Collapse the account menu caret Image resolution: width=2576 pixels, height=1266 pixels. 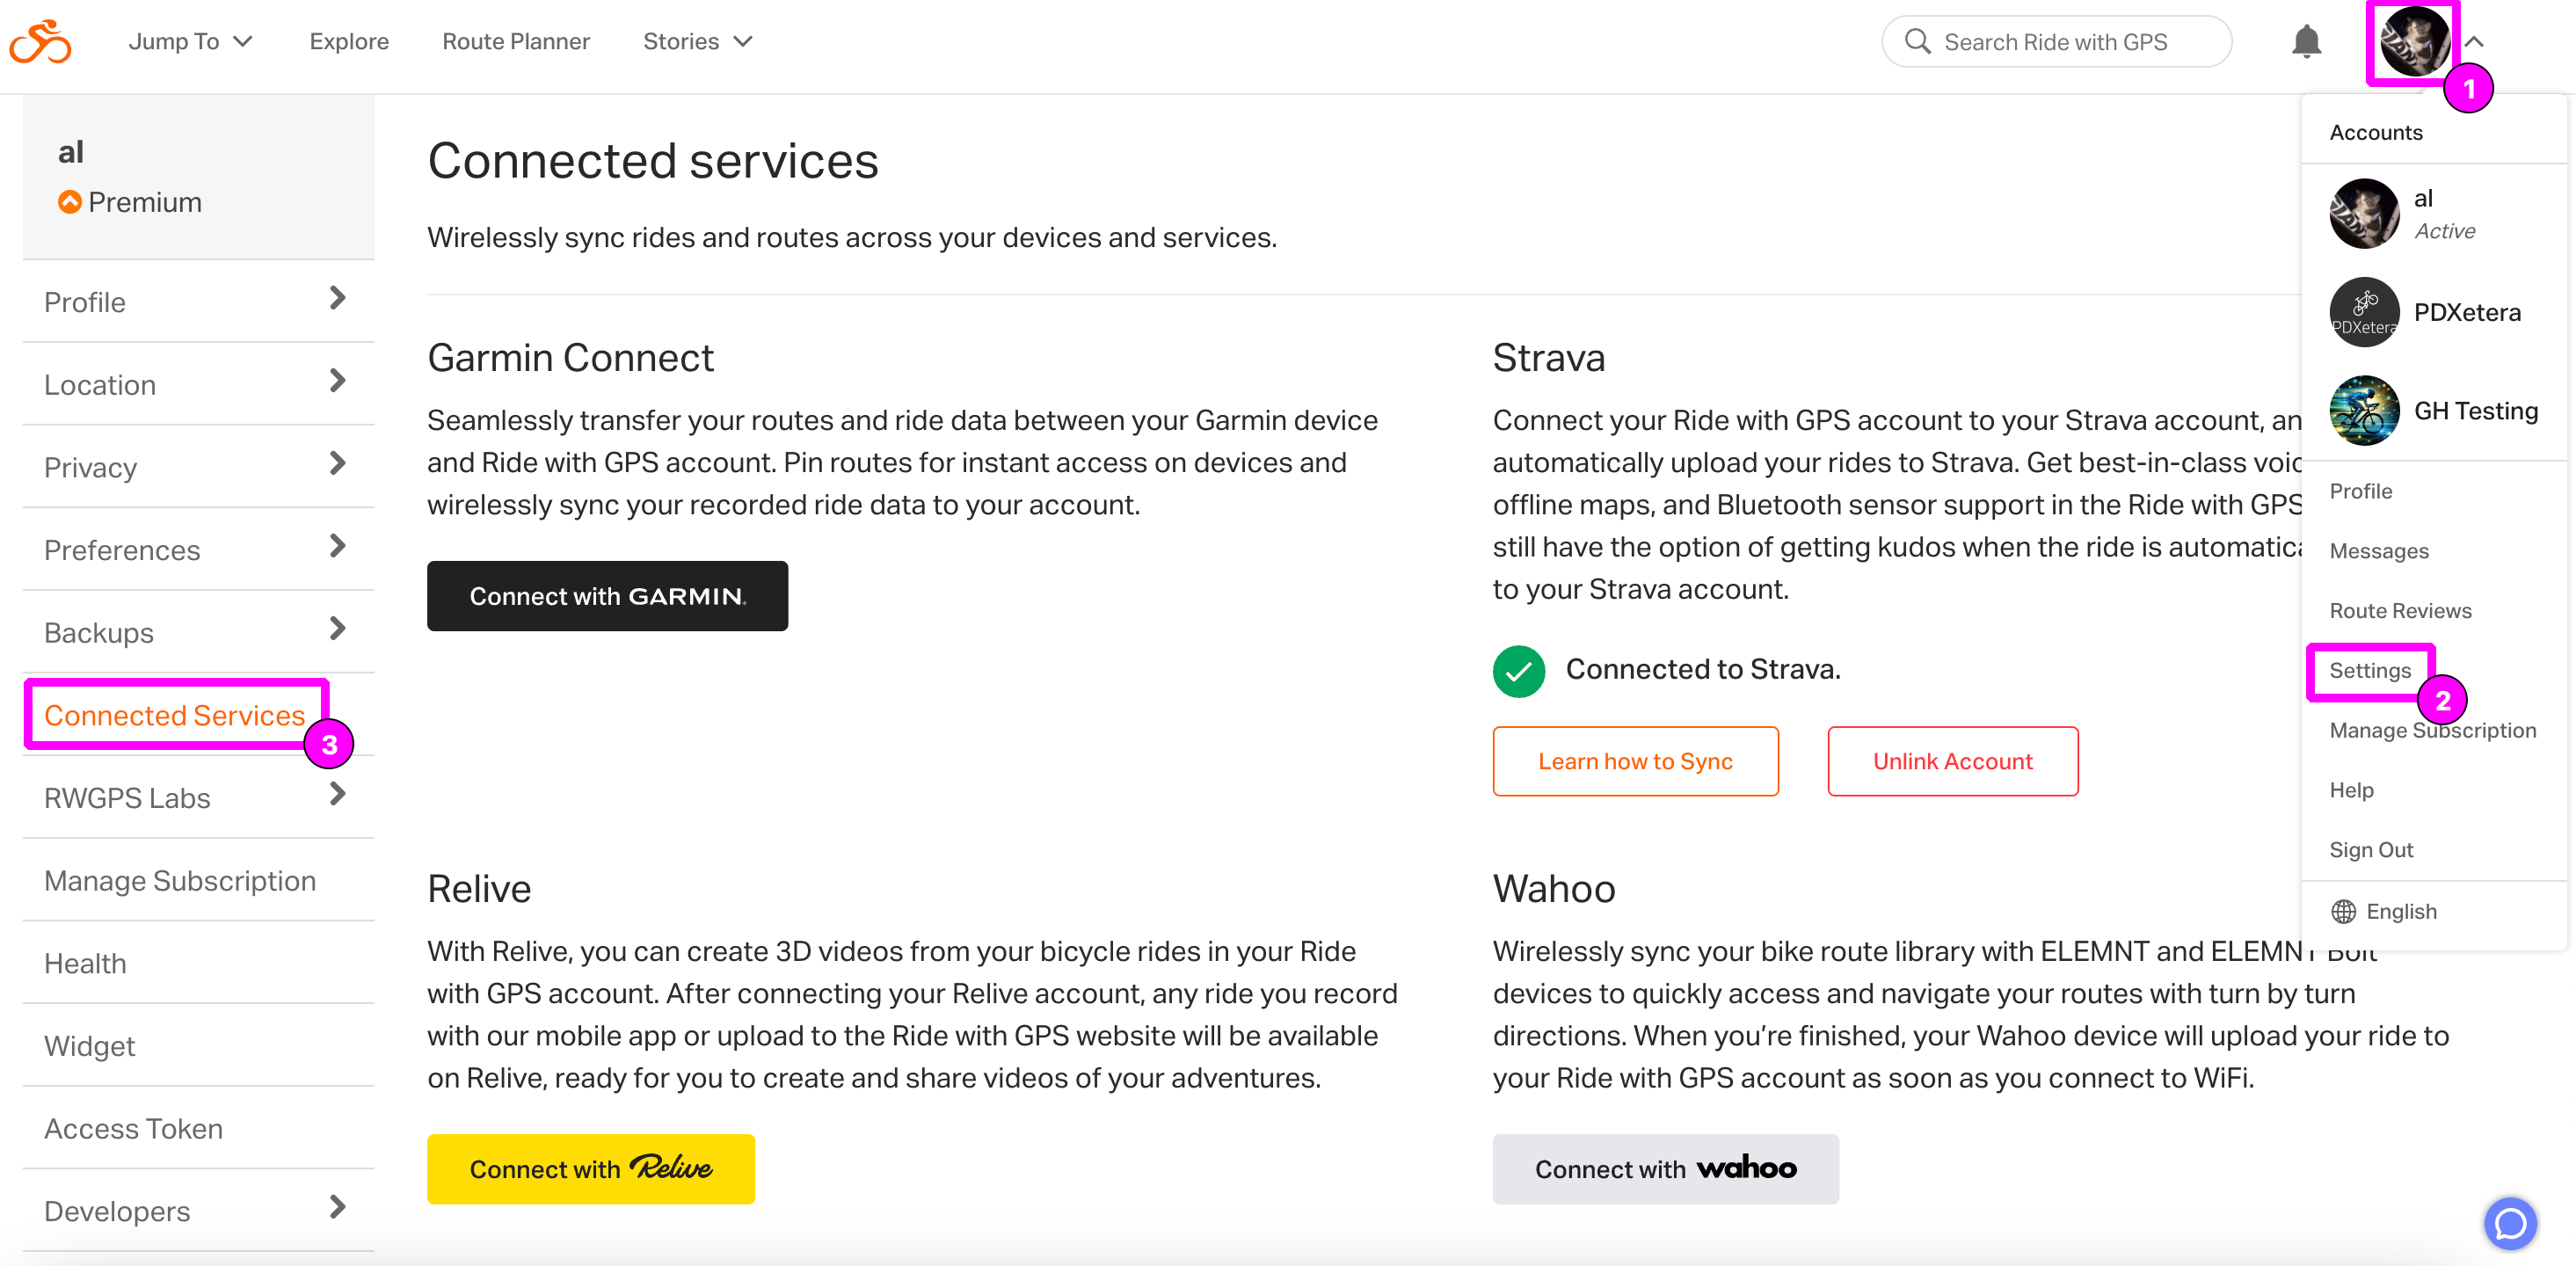[2474, 41]
